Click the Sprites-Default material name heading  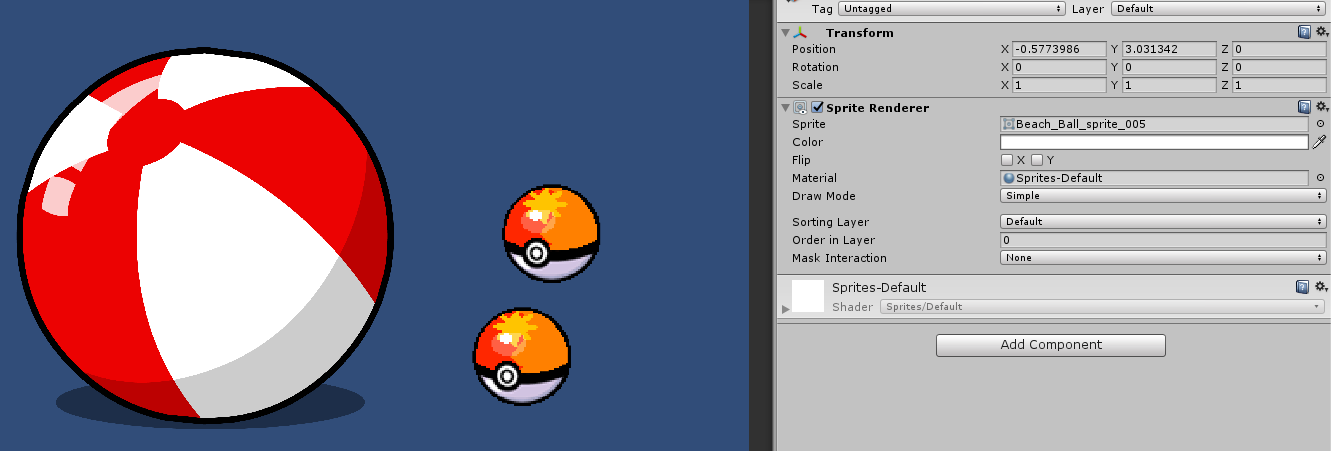(879, 288)
